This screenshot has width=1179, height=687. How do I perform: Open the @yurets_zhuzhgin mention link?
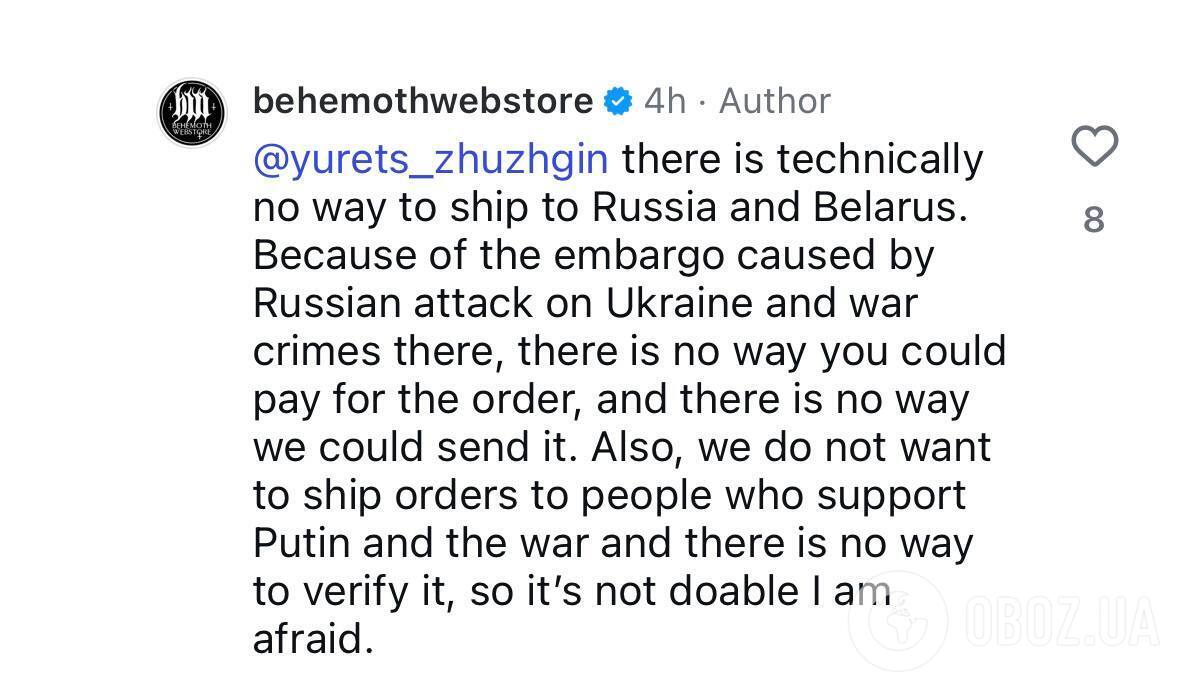coord(431,159)
